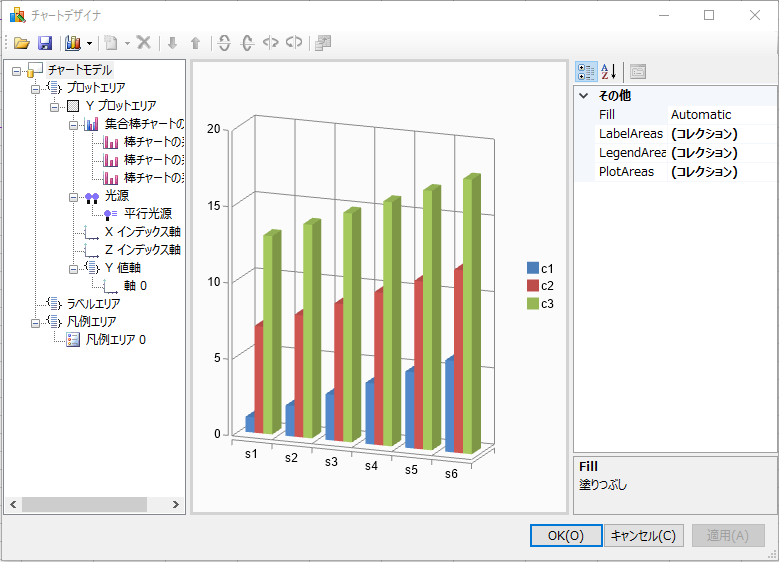Select the 平行光源 light node

click(150, 214)
